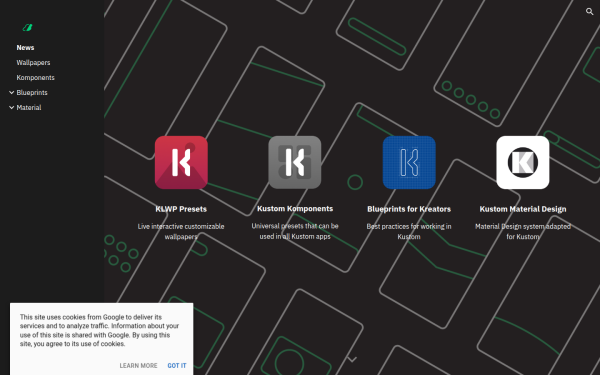Image resolution: width=600 pixels, height=375 pixels.
Task: Click 'Best practices for working in Kustom' text
Action: point(409,232)
